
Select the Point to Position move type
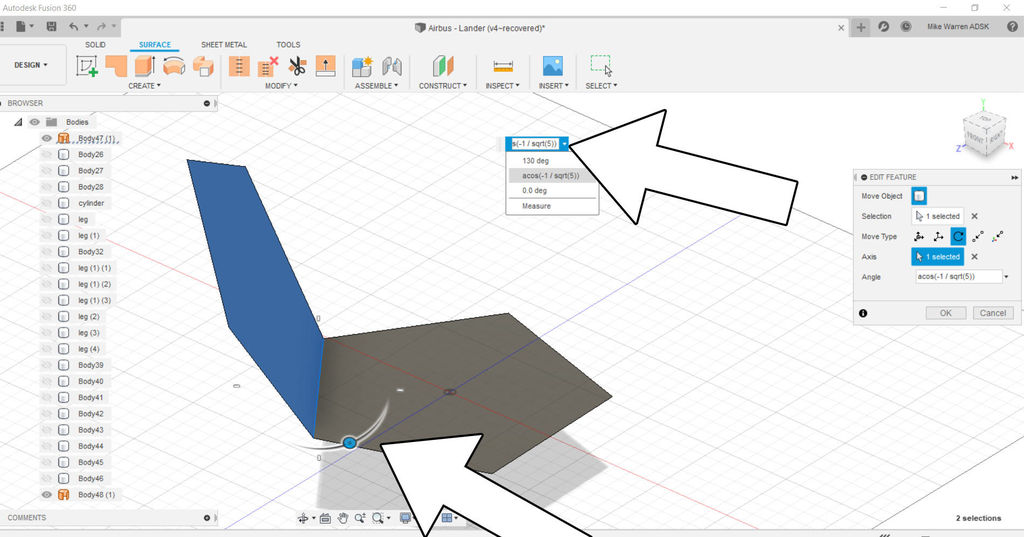(x=997, y=236)
